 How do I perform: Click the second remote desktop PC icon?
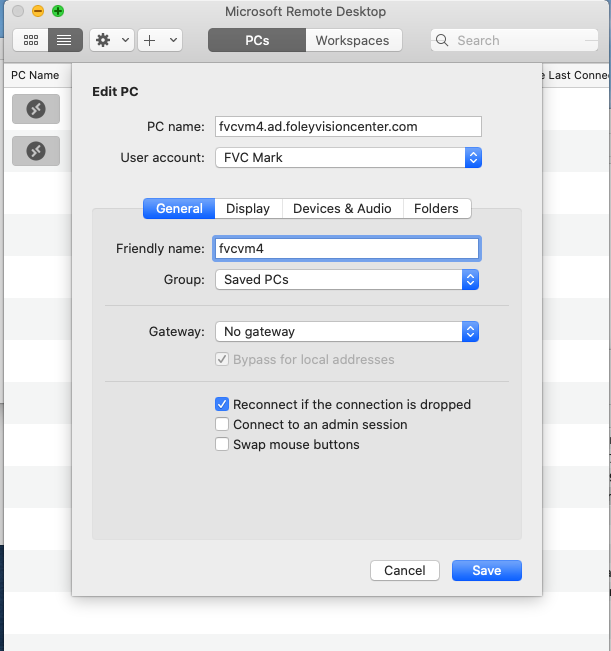tap(36, 151)
